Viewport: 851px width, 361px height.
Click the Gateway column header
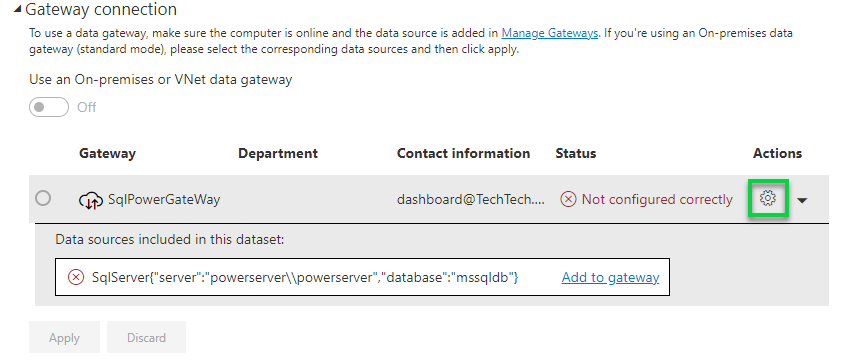point(107,154)
